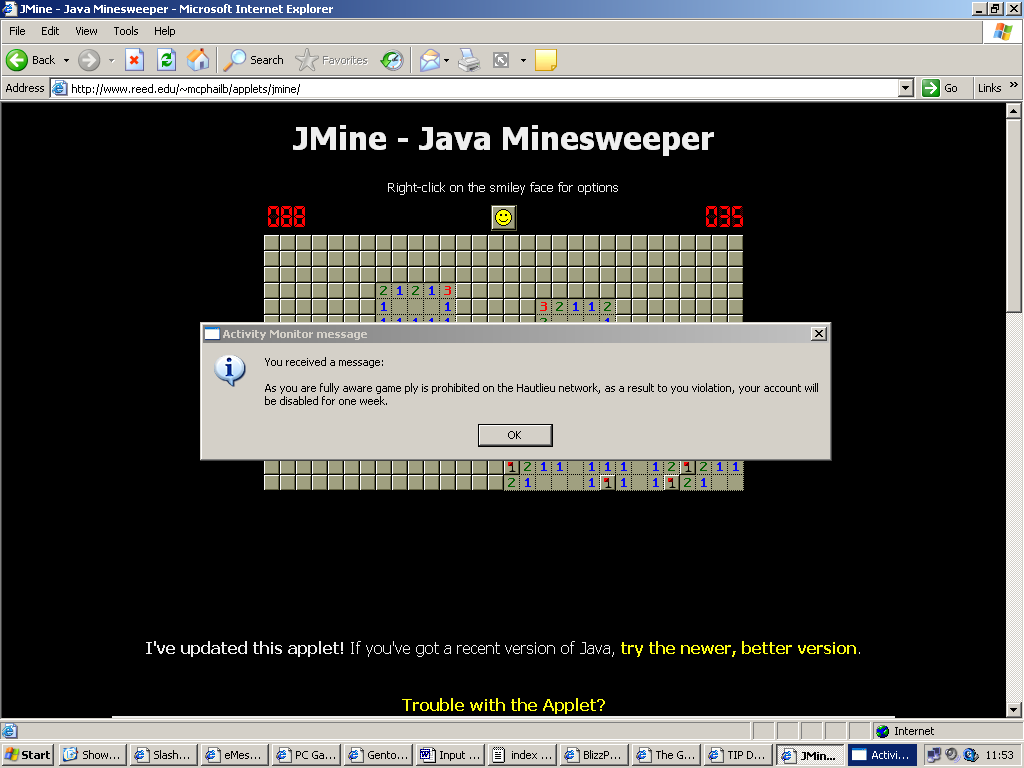This screenshot has width=1024, height=768.
Task: Follow 'try the newer, better version' link
Action: coord(739,648)
